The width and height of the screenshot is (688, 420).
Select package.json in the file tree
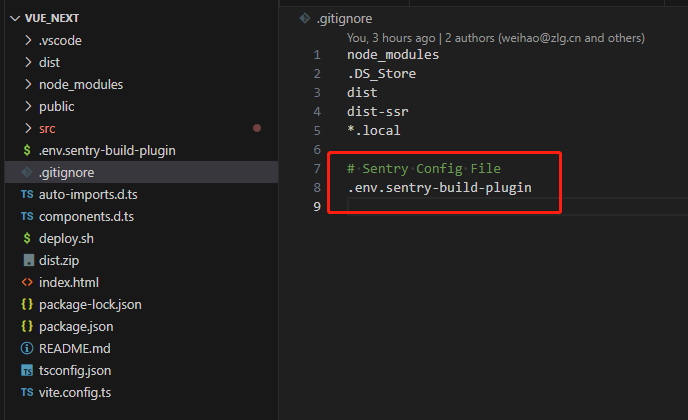[76, 326]
